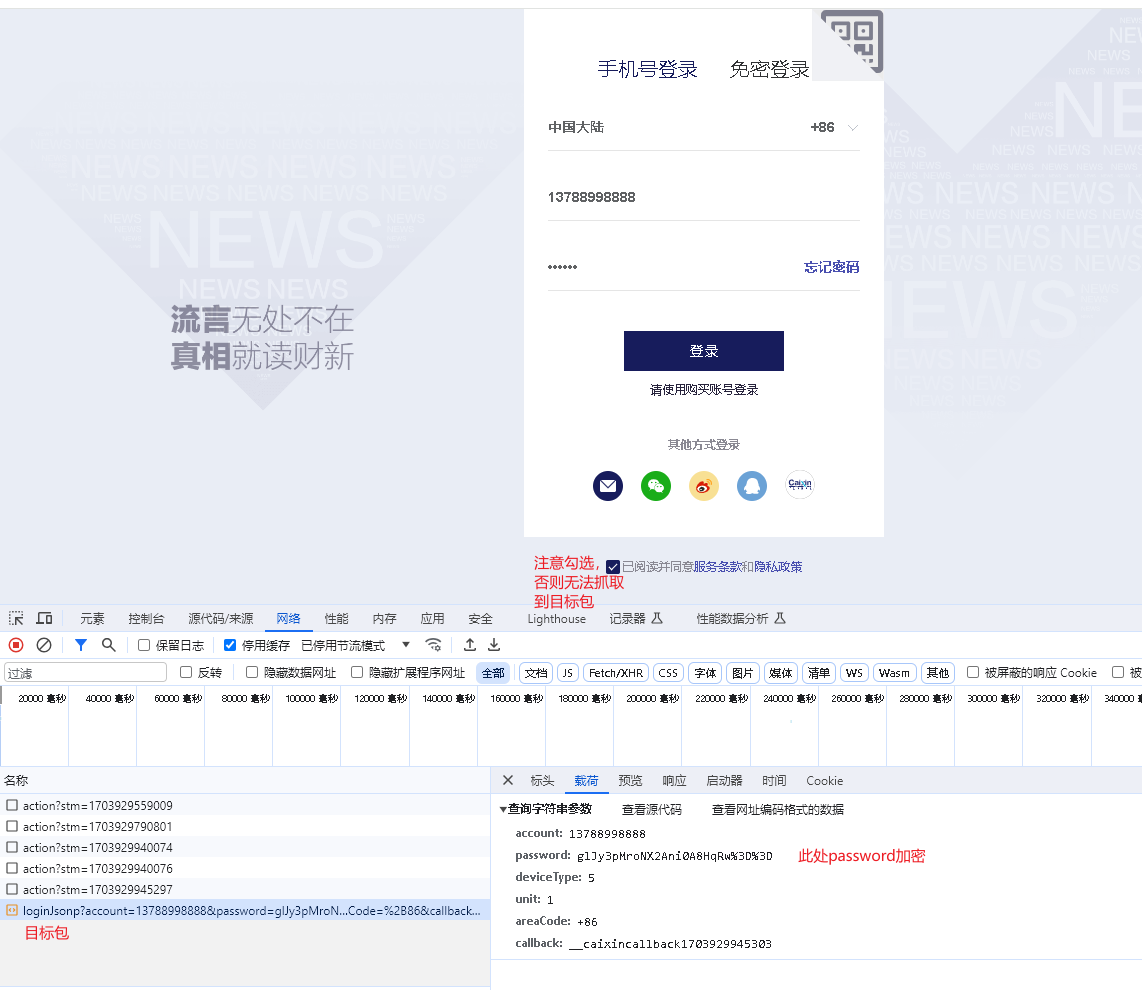
Task: Toggle device toolbar icon in DevTools
Action: (x=44, y=618)
